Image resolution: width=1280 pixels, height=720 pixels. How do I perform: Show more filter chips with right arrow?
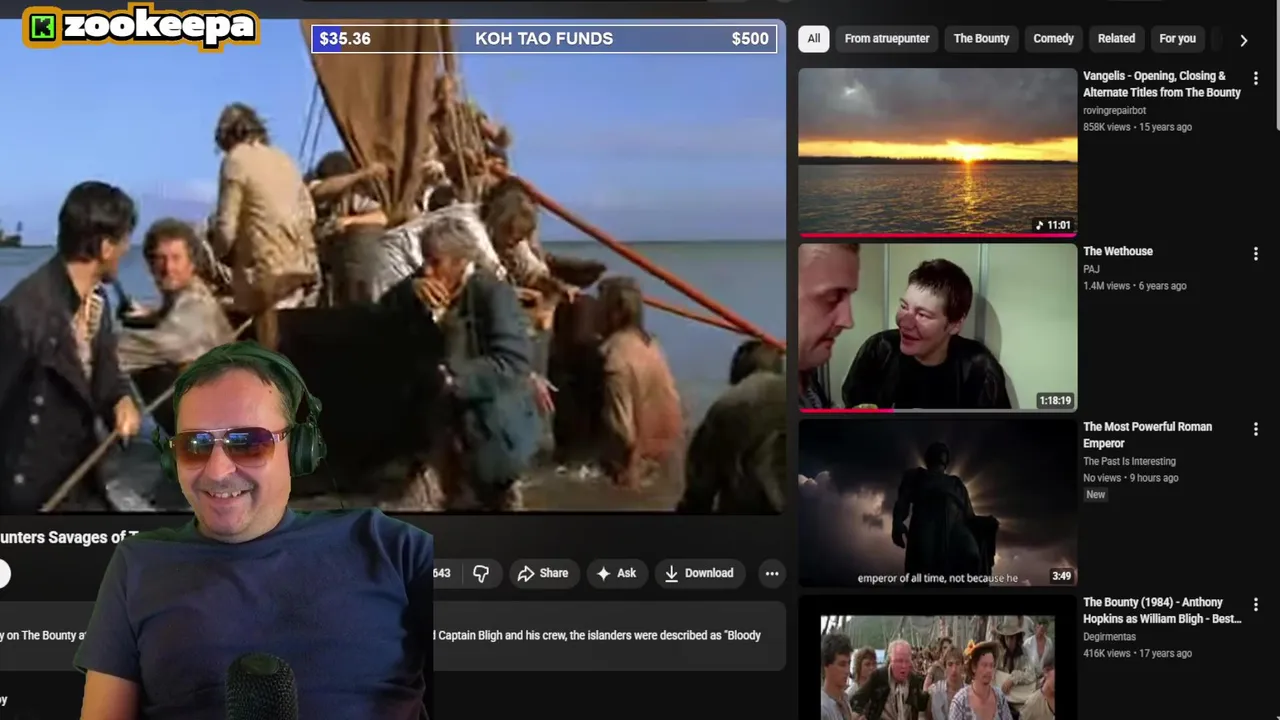(1243, 40)
